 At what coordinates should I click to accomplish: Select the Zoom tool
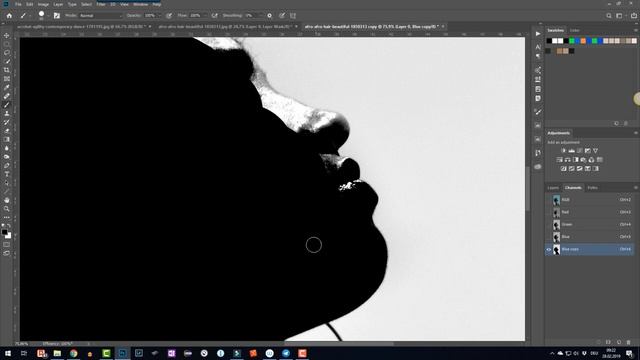7,209
